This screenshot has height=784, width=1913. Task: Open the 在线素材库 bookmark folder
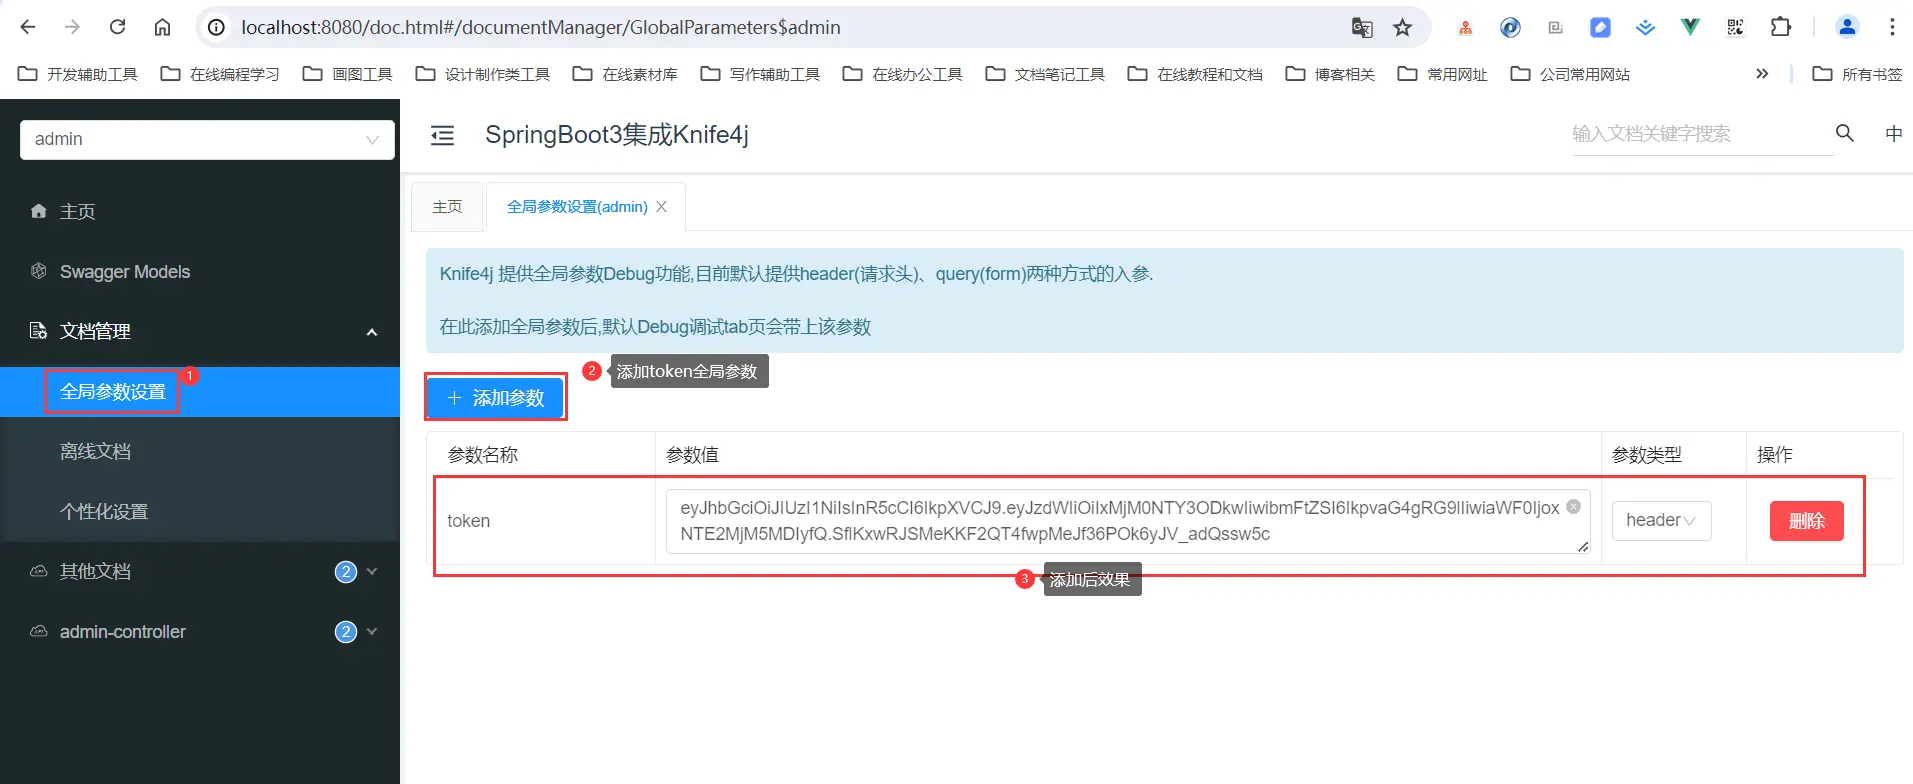point(625,74)
